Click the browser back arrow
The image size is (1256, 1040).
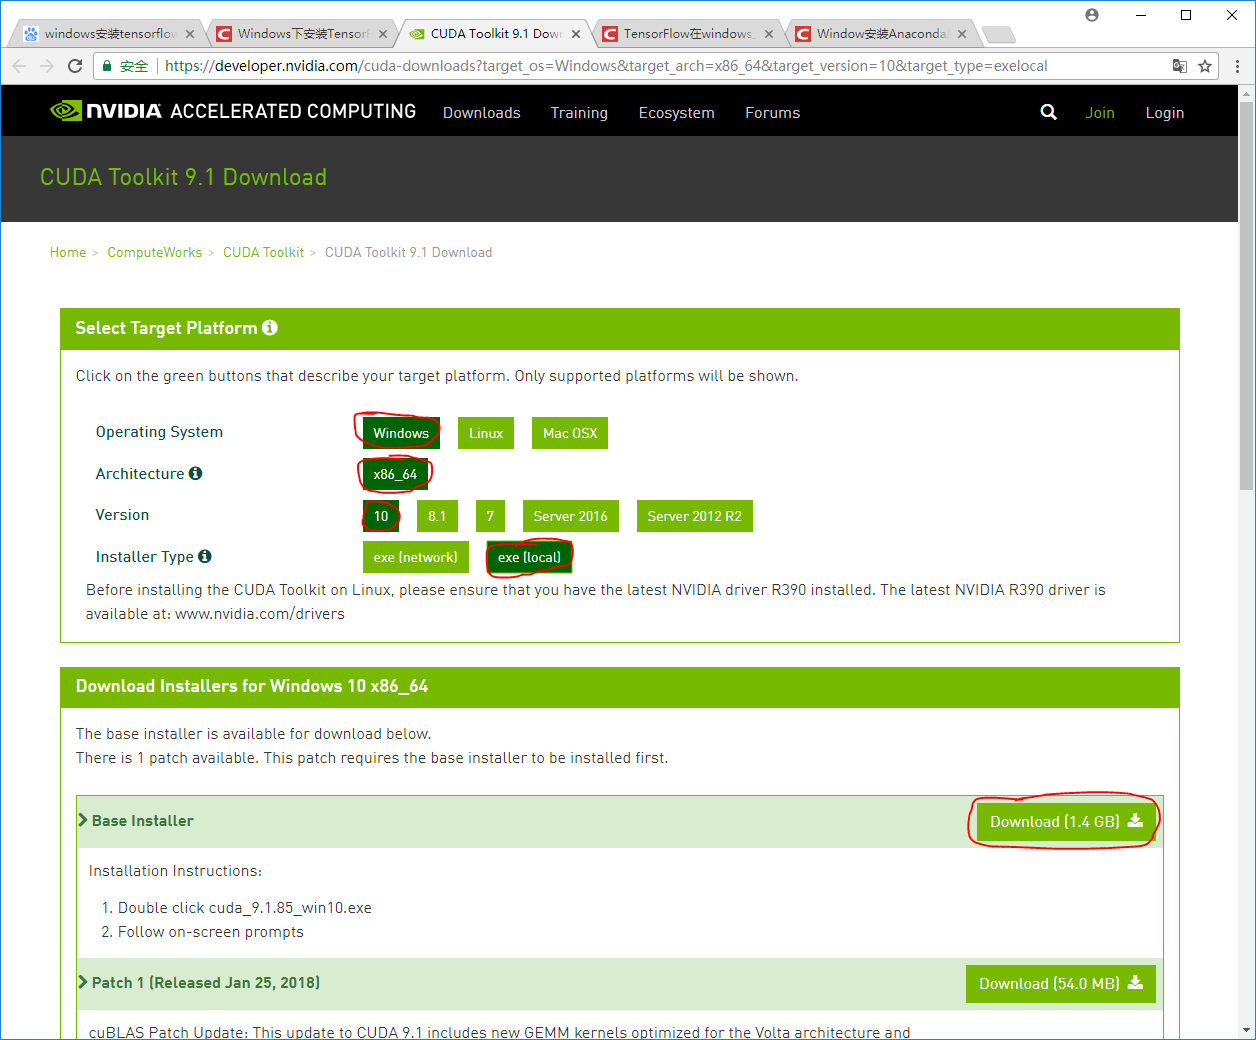(19, 66)
